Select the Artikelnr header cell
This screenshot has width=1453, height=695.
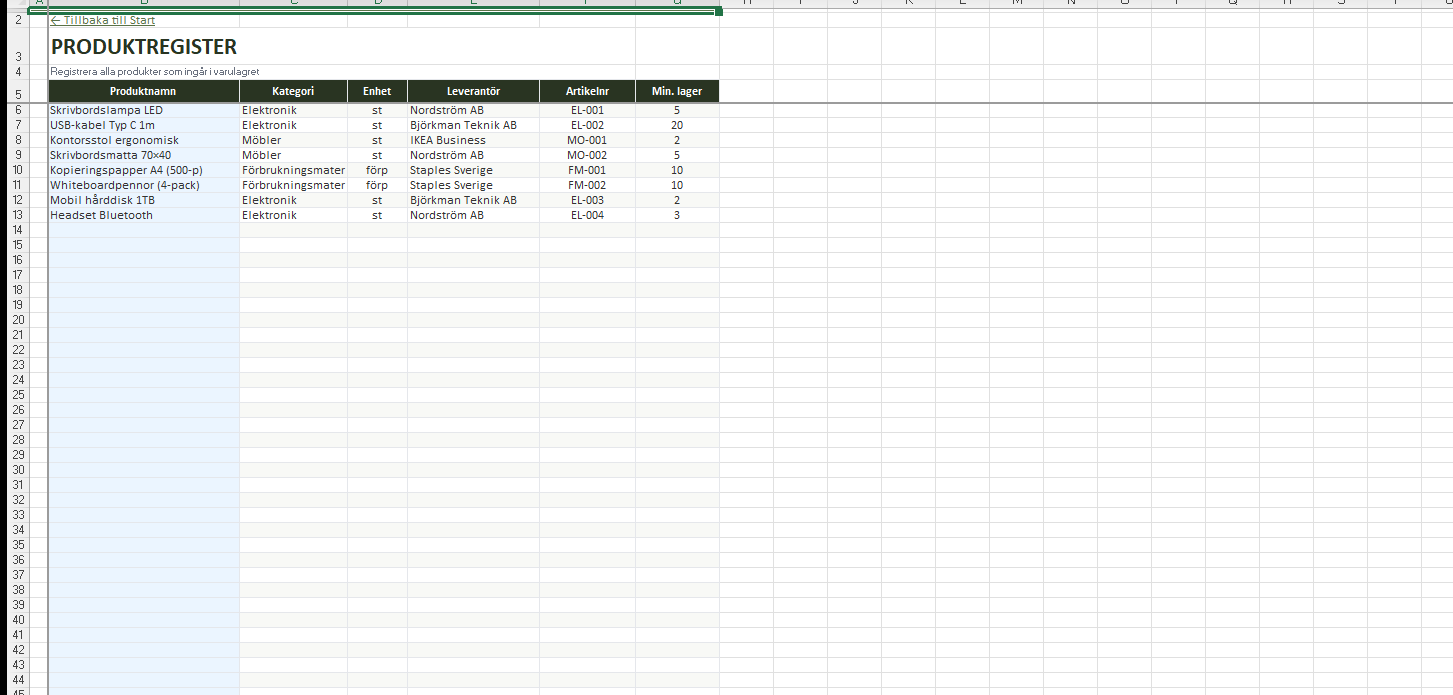point(587,91)
